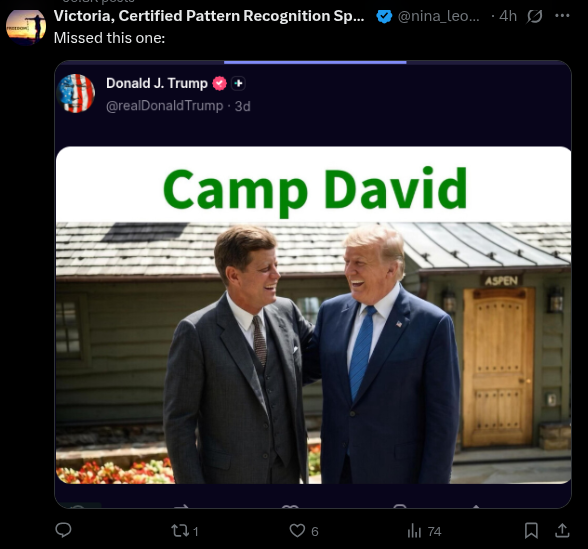Click the flag-face avatar in embedded post
The image size is (588, 549).
tap(76, 93)
